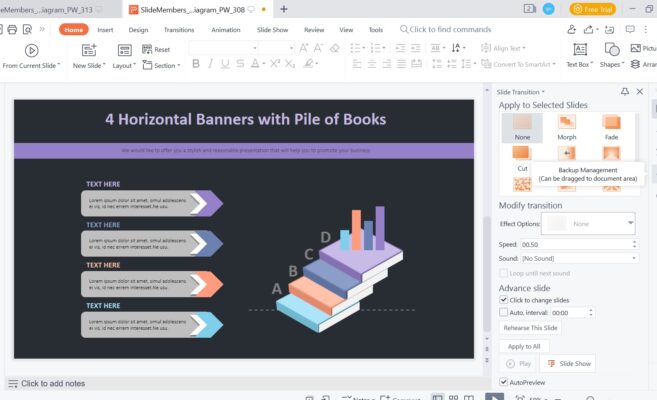Click the Play button in transition panel
The height and width of the screenshot is (400, 657).
point(519,364)
